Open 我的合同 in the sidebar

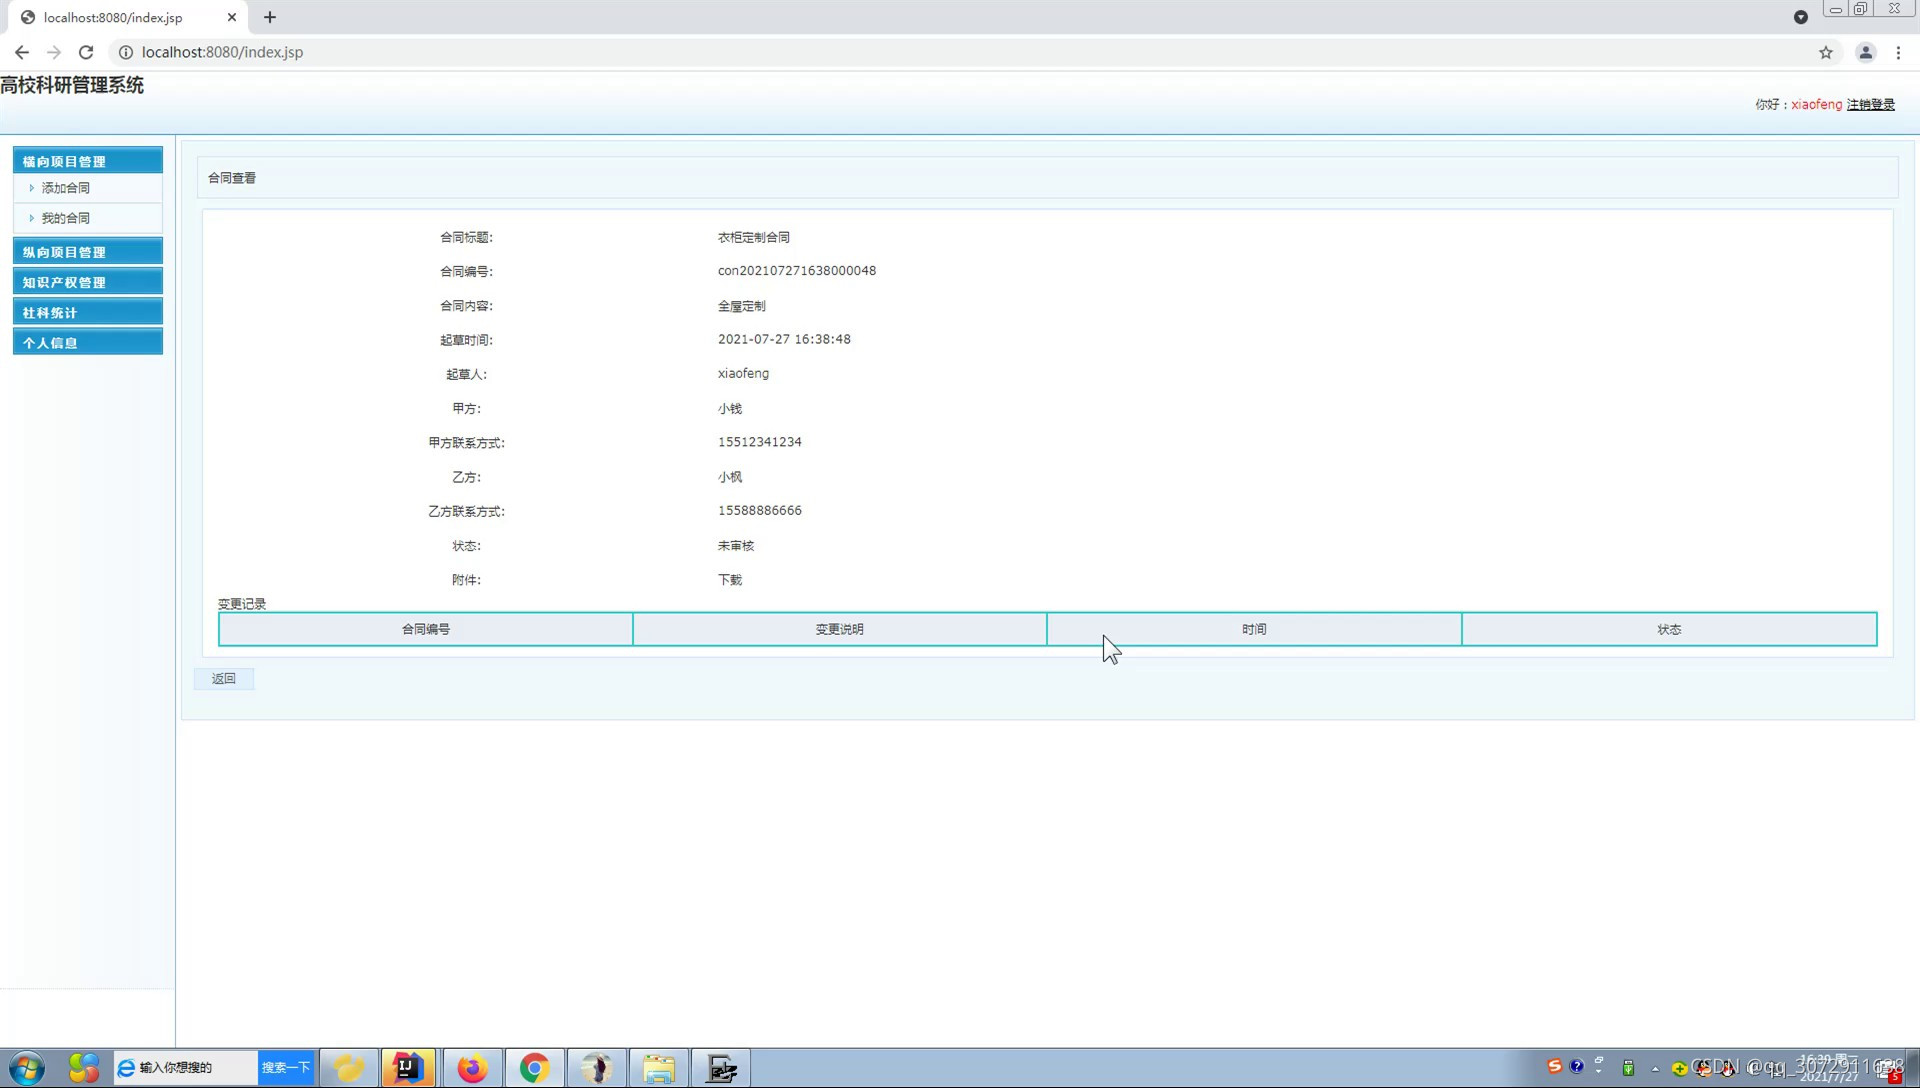(x=66, y=218)
